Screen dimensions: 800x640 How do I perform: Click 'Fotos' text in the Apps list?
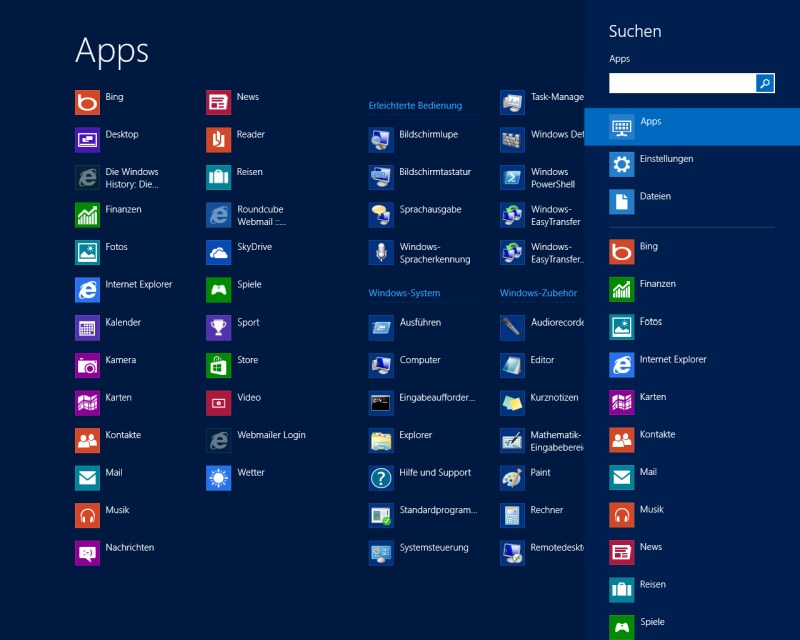coord(116,247)
